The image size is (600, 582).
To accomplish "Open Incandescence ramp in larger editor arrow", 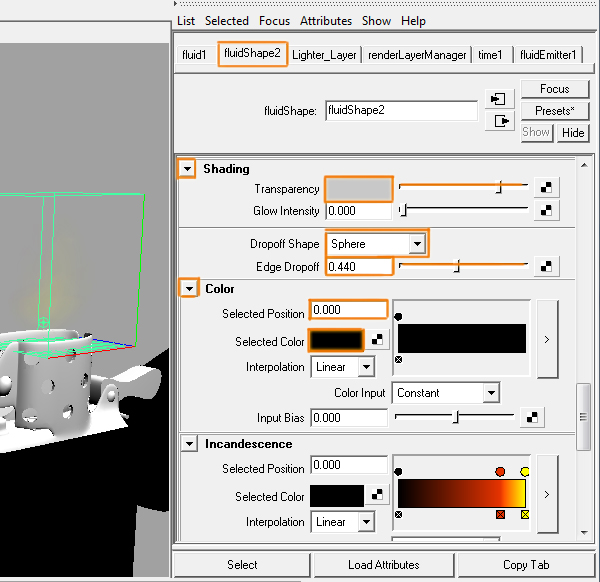I will pos(547,494).
